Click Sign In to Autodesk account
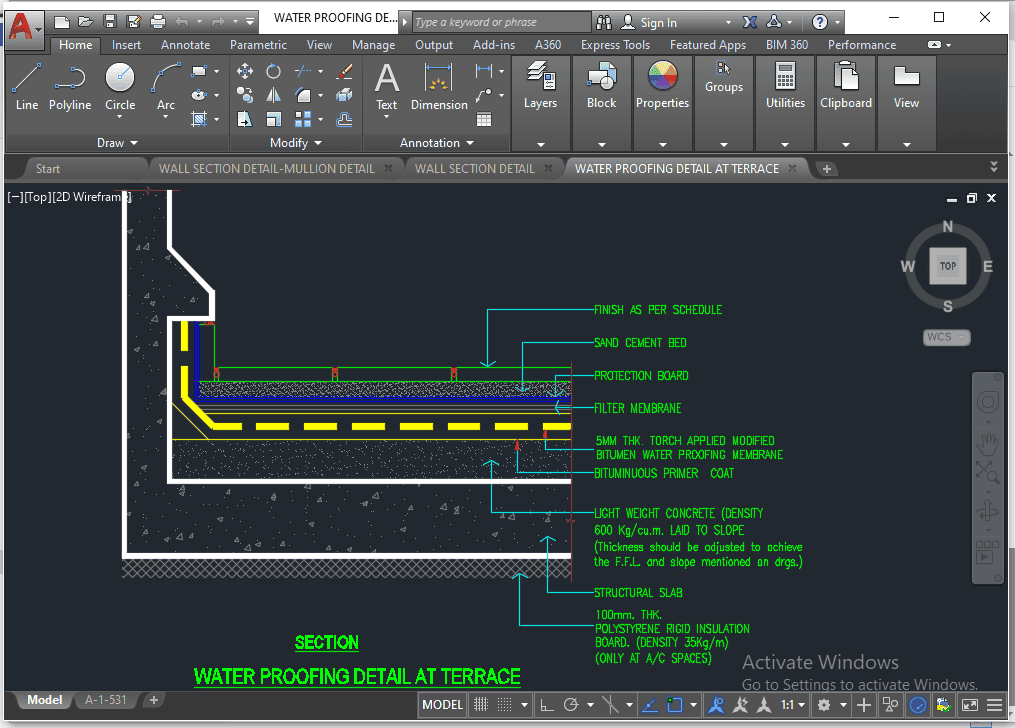This screenshot has width=1015, height=728. [658, 22]
